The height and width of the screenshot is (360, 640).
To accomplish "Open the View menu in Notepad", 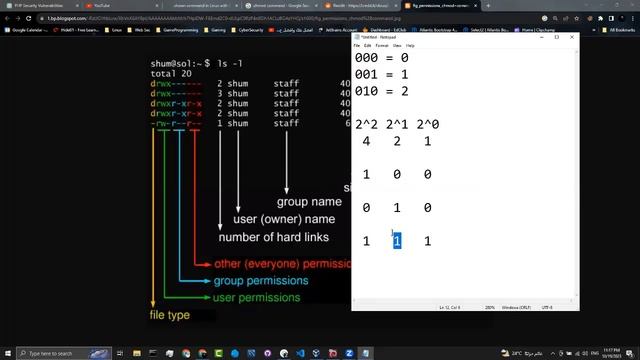I will (x=397, y=46).
